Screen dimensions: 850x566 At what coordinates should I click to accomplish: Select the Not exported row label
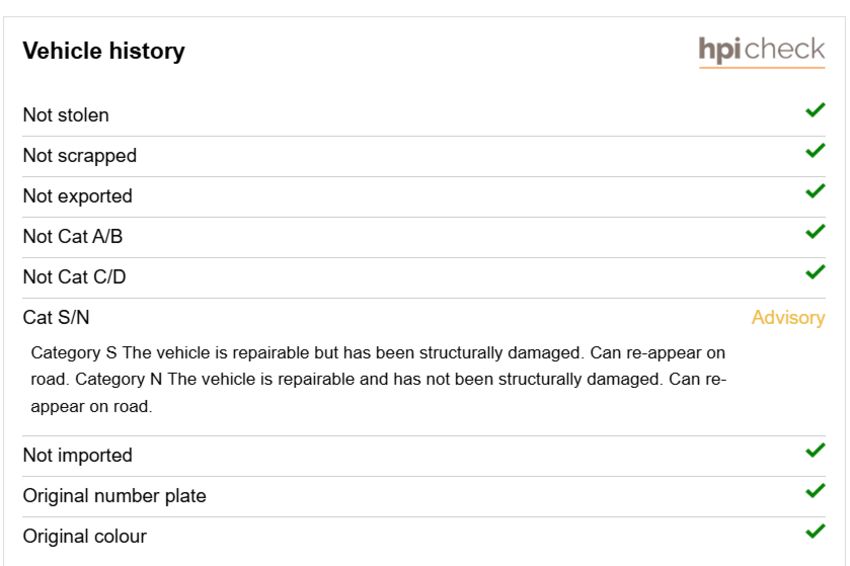[78, 196]
